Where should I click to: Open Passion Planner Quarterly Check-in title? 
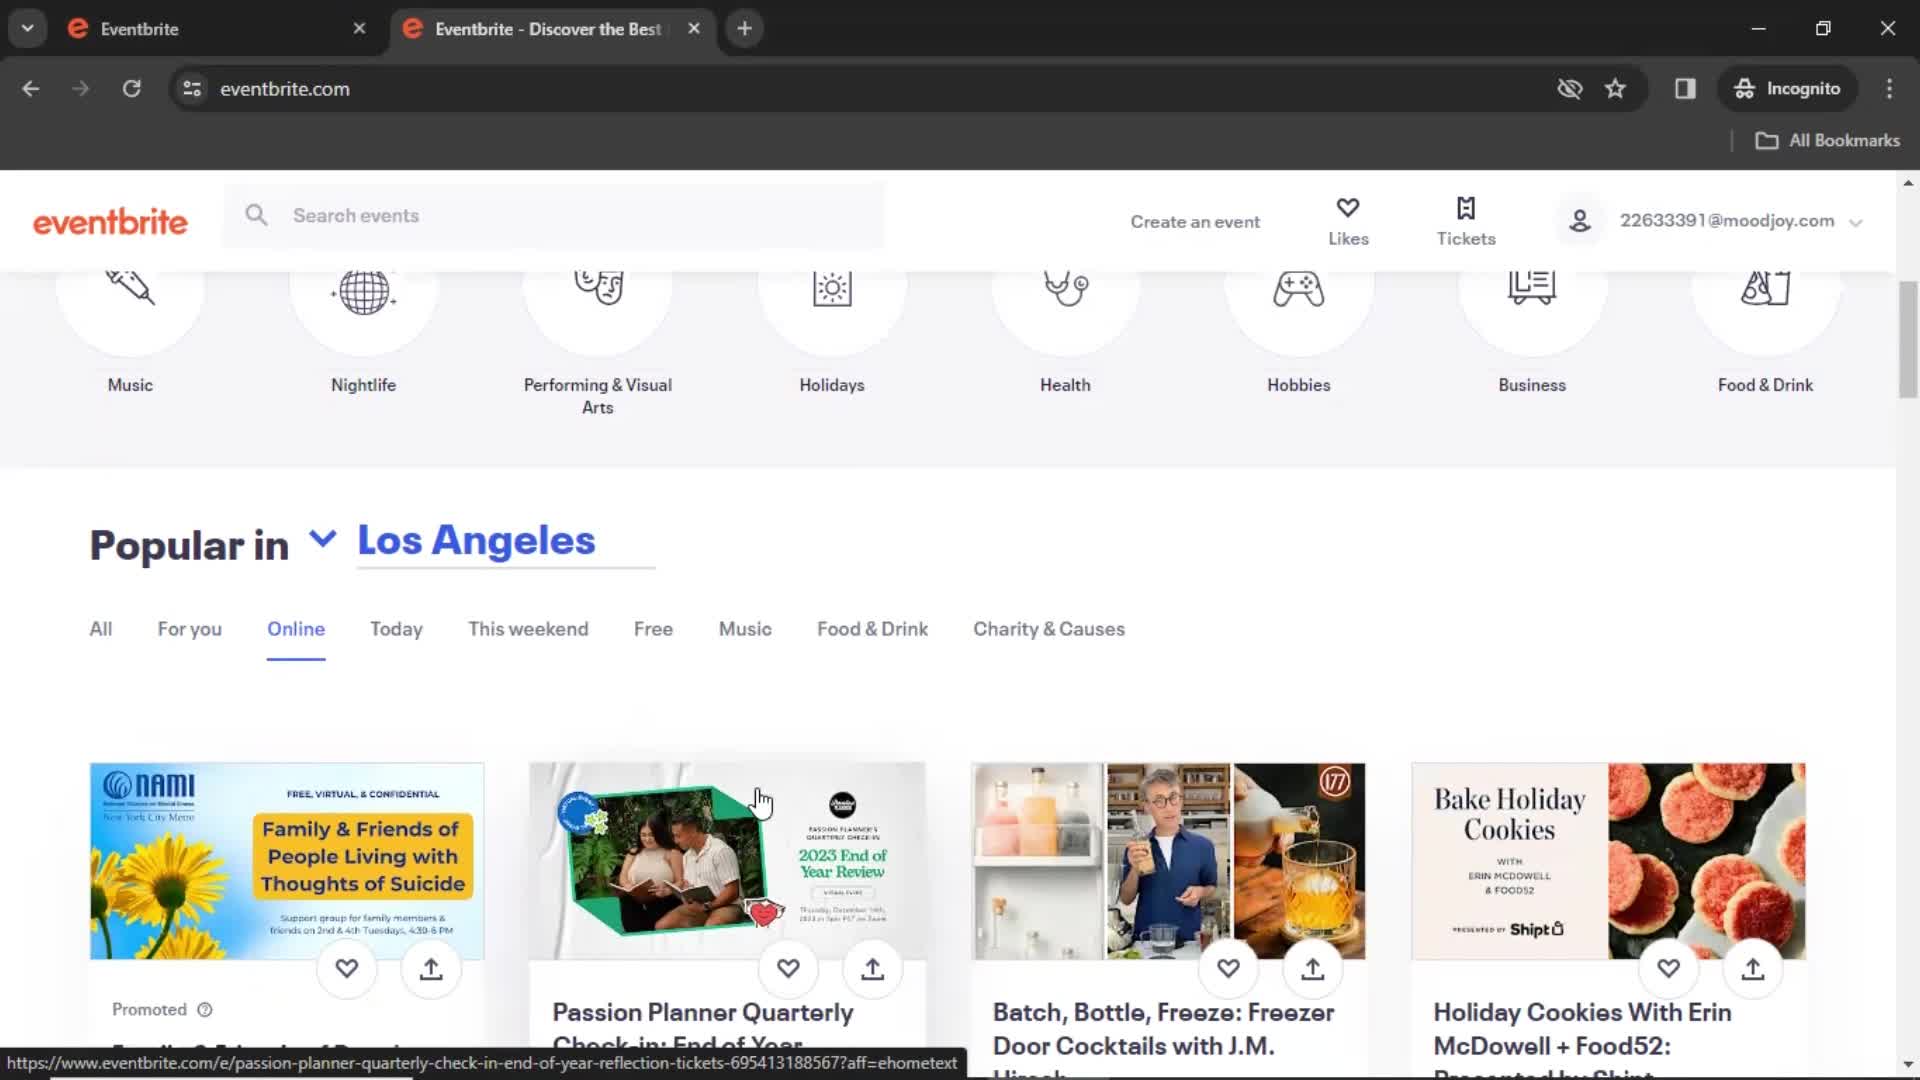click(x=703, y=1027)
